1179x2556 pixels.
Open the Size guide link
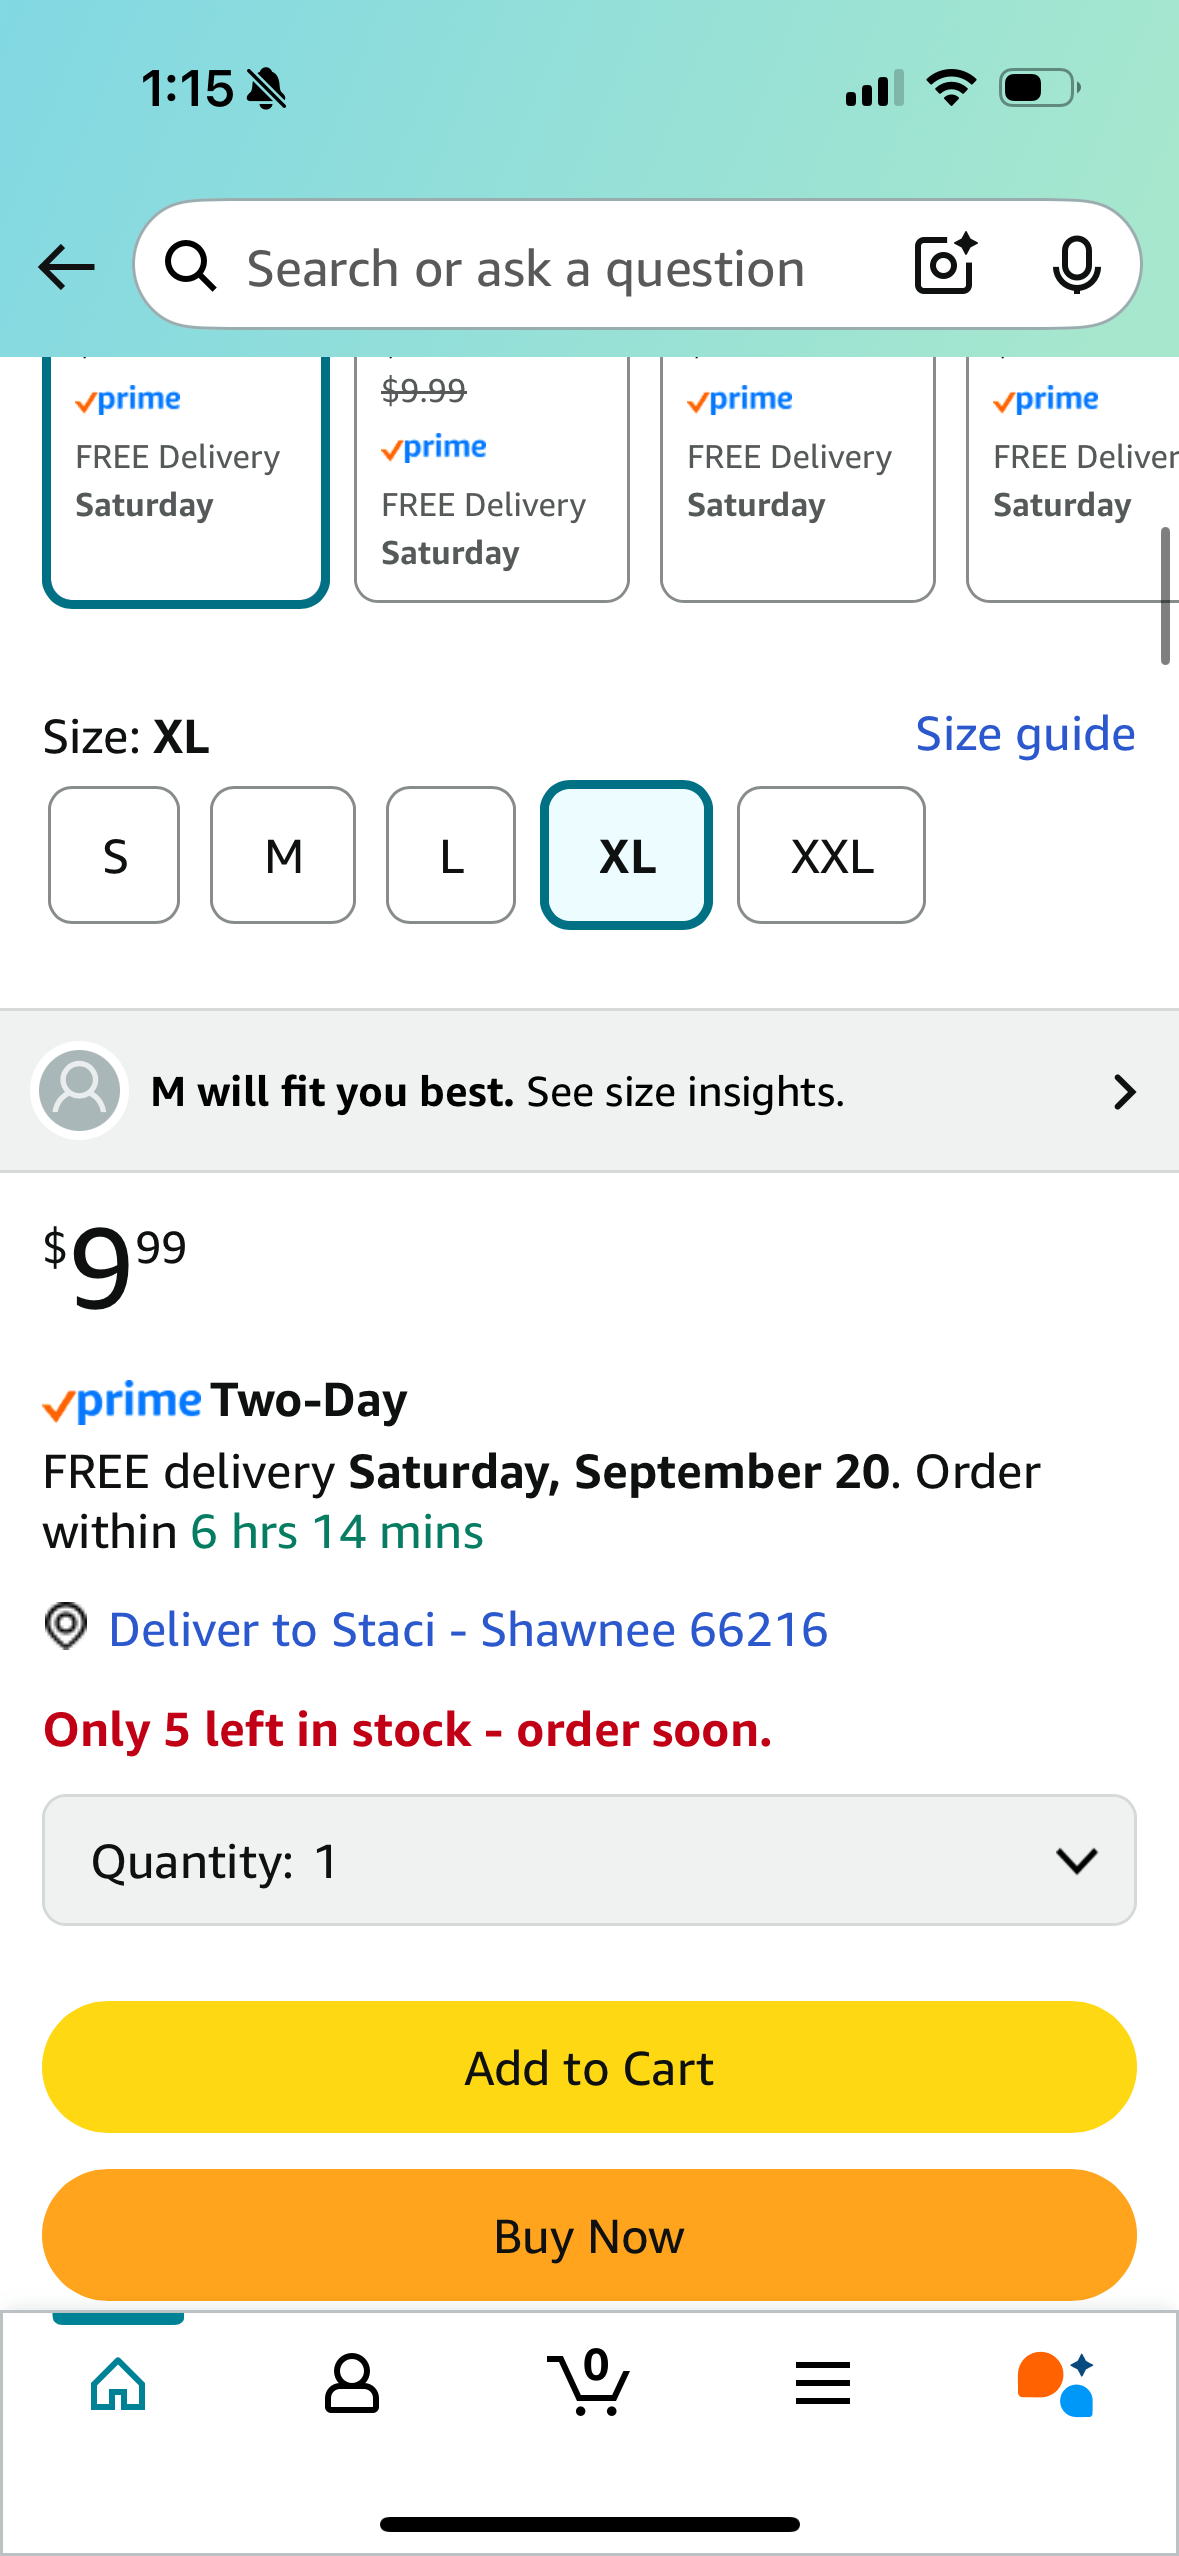coord(1026,735)
